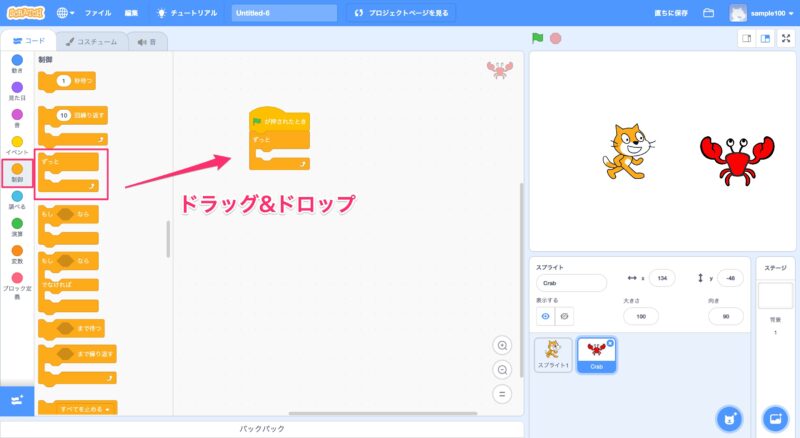Image resolution: width=800 pixels, height=438 pixels.
Task: Zoom out the code workspace
Action: click(x=502, y=369)
